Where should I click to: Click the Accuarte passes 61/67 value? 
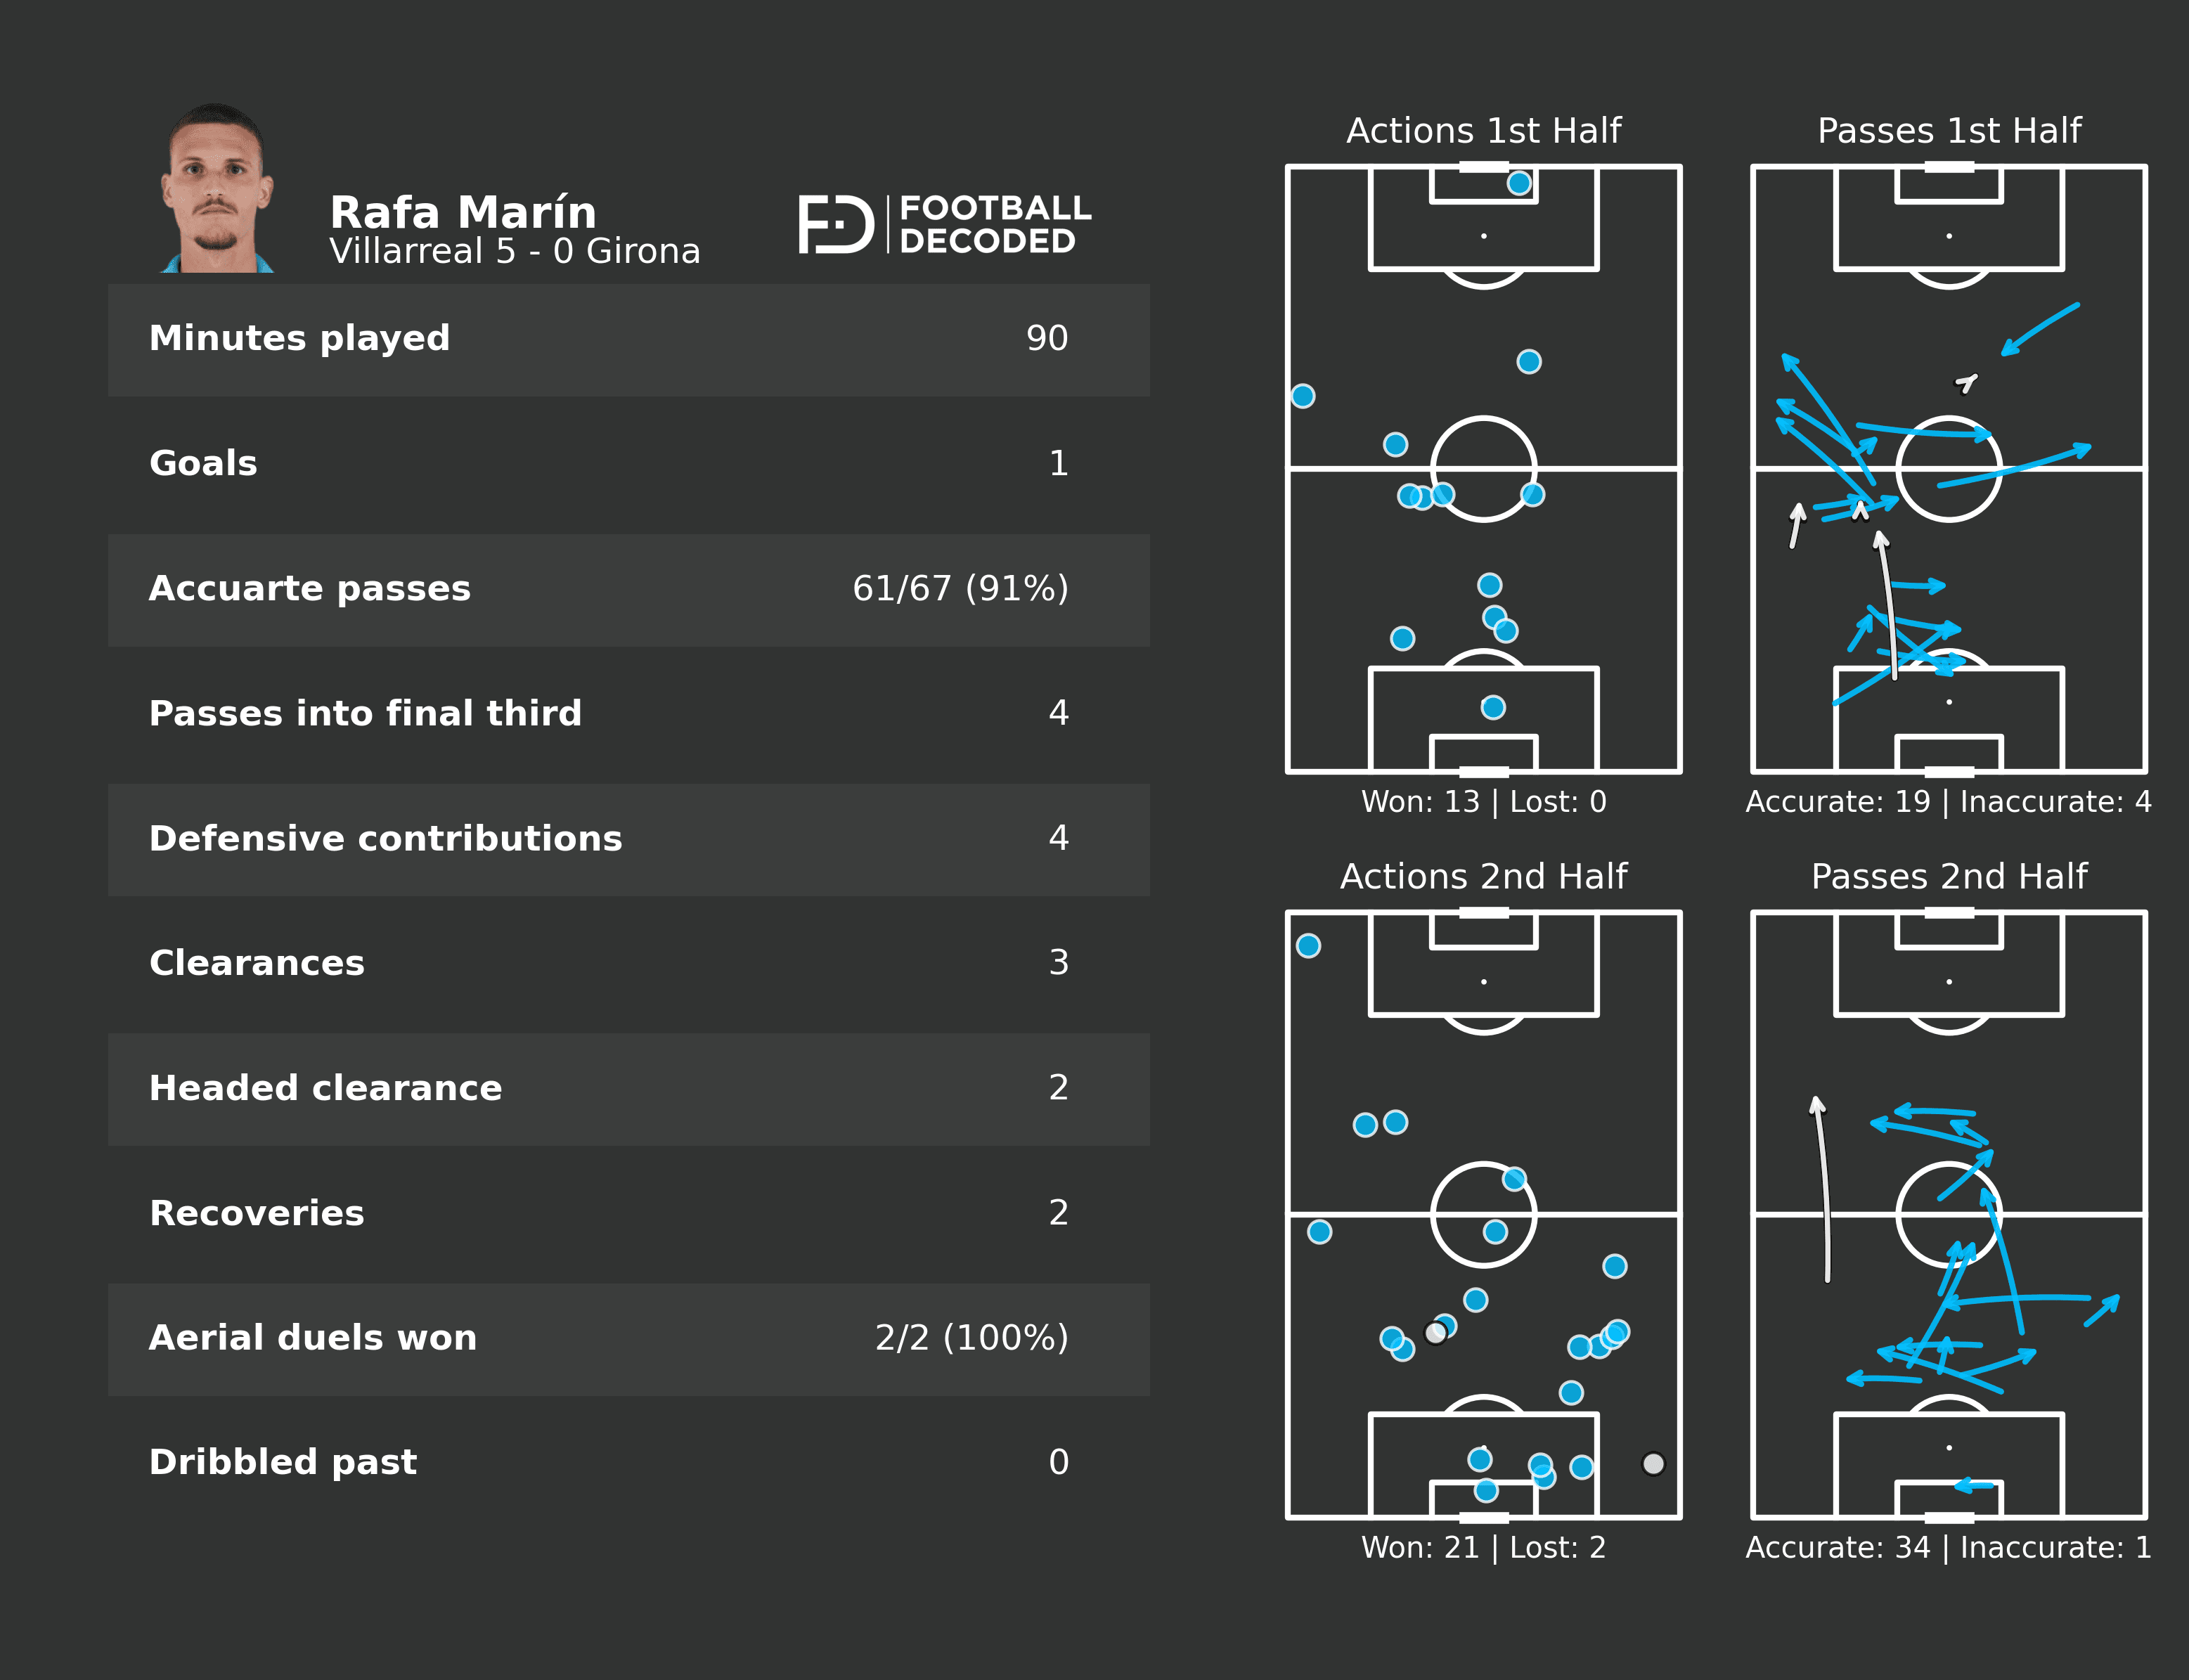coord(959,589)
